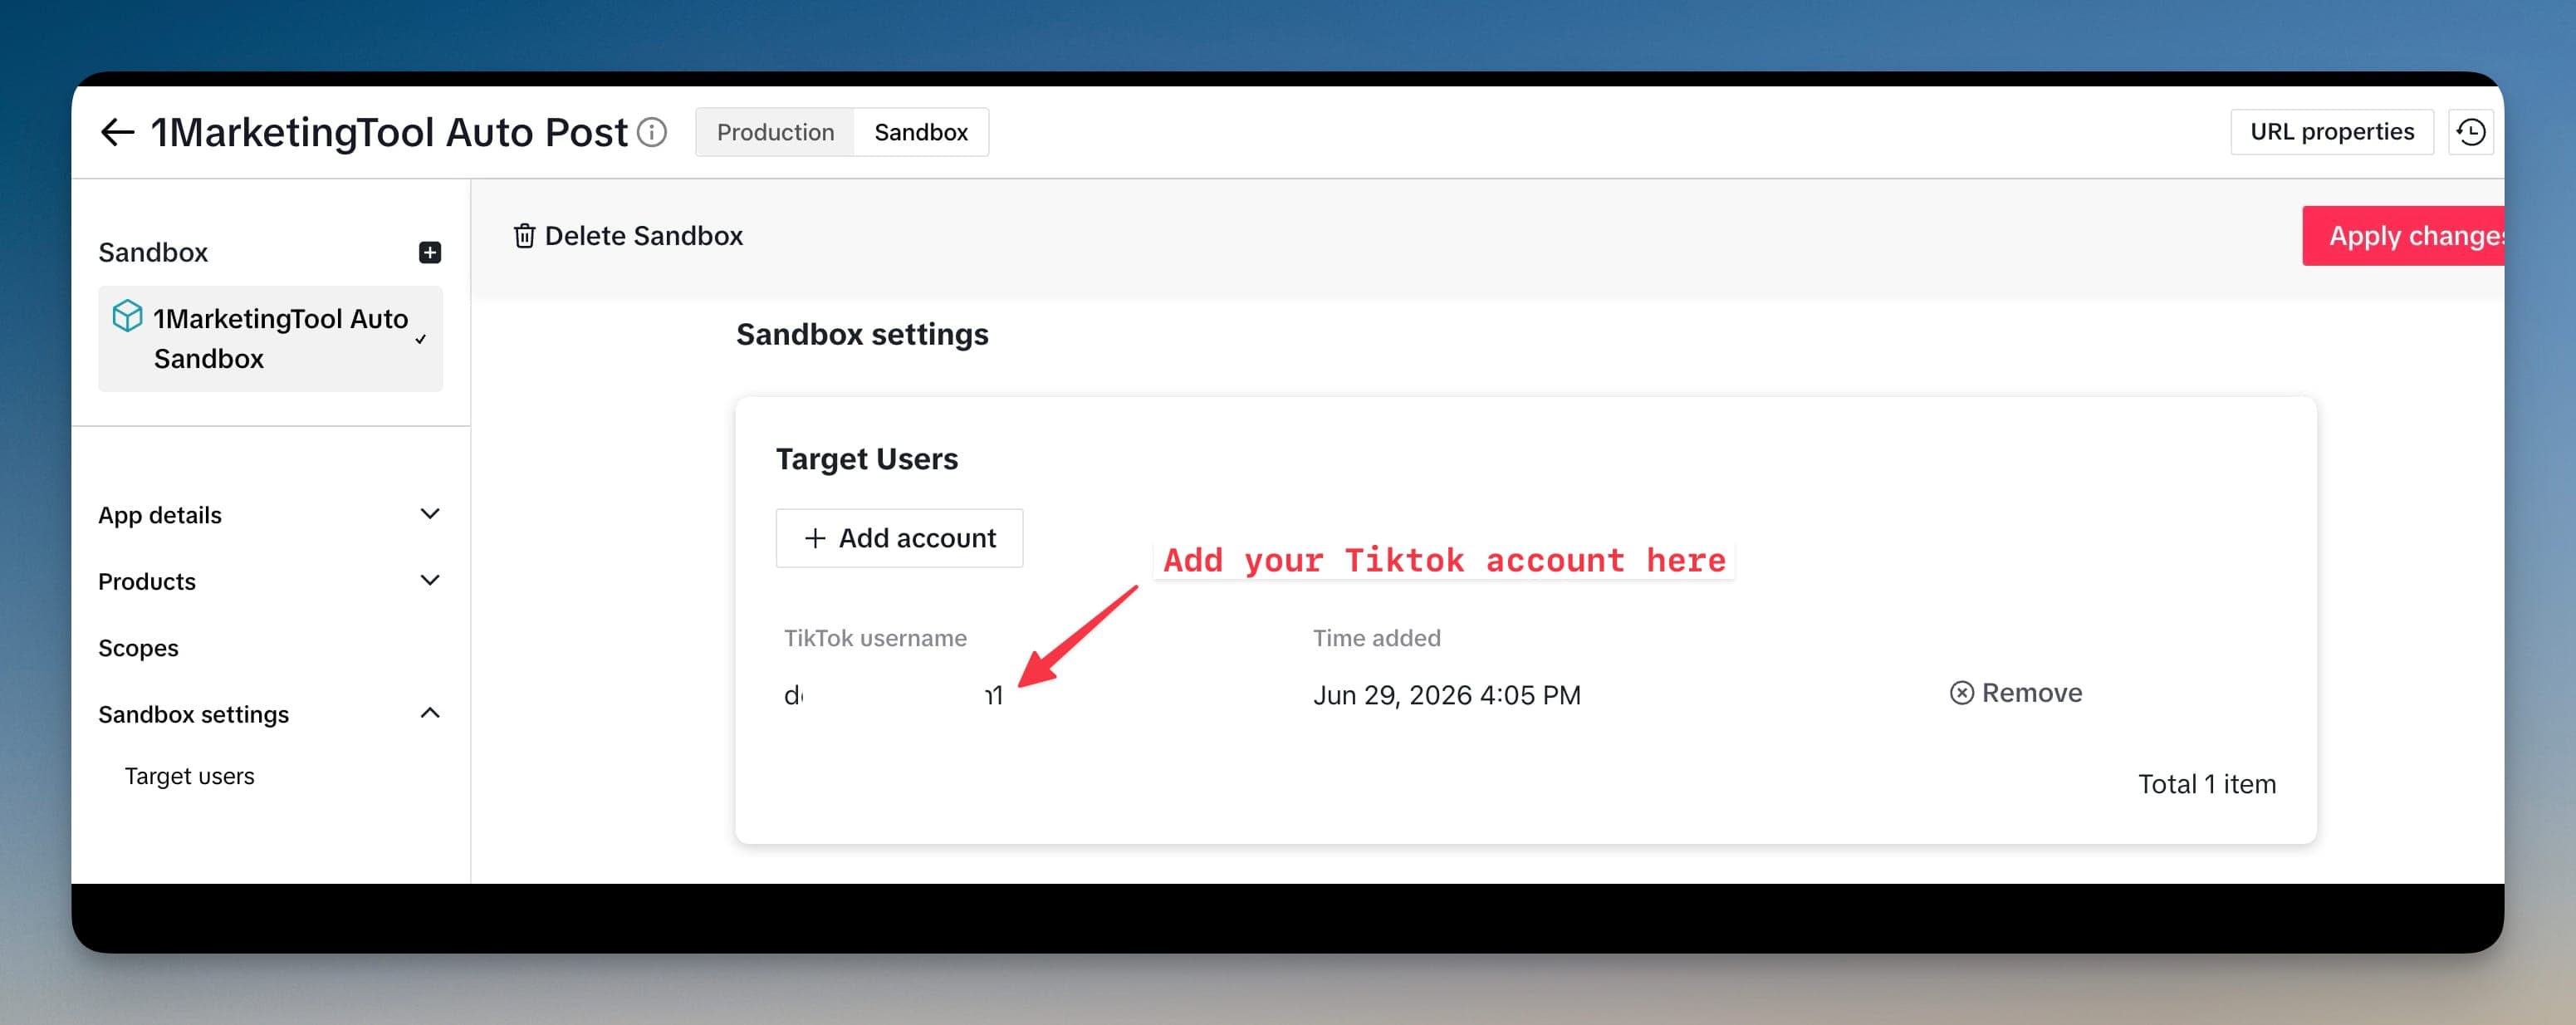Click the Sandbox heading in the sidebar
The height and width of the screenshot is (1025, 2576).
click(x=153, y=252)
